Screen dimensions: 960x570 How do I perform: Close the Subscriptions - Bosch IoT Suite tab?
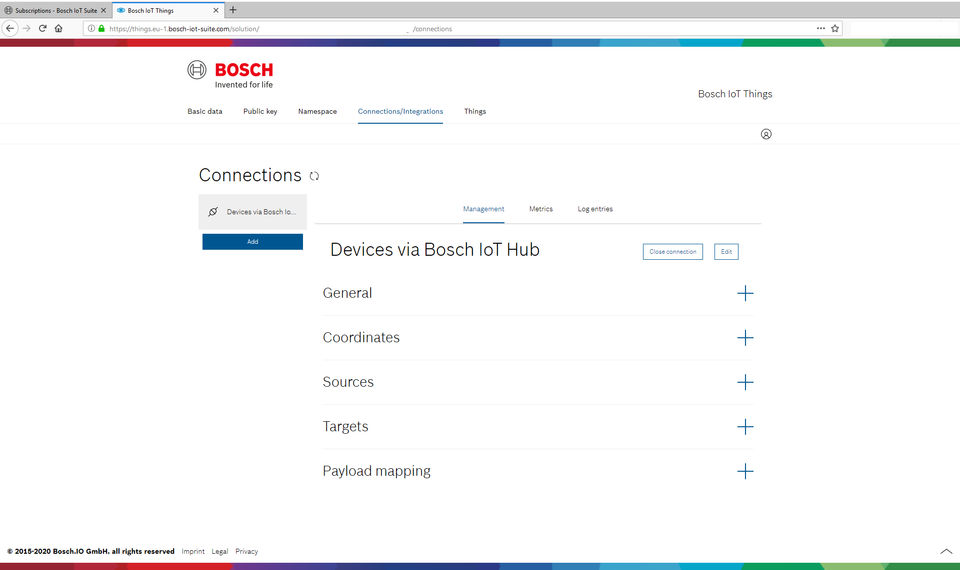coord(103,10)
